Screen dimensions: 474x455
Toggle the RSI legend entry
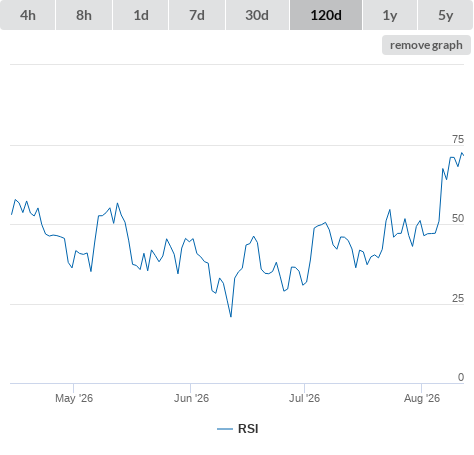[x=238, y=429]
